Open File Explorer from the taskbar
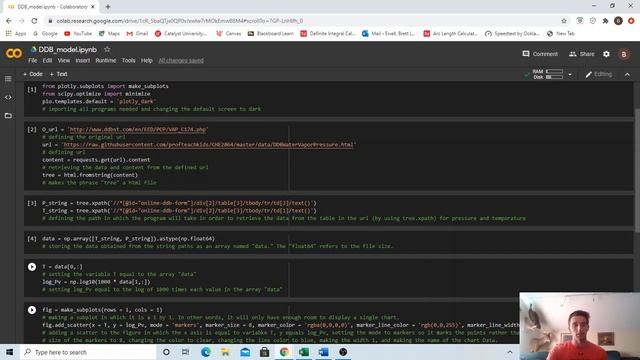Image resolution: width=640 pixels, height=360 pixels. 225,352
